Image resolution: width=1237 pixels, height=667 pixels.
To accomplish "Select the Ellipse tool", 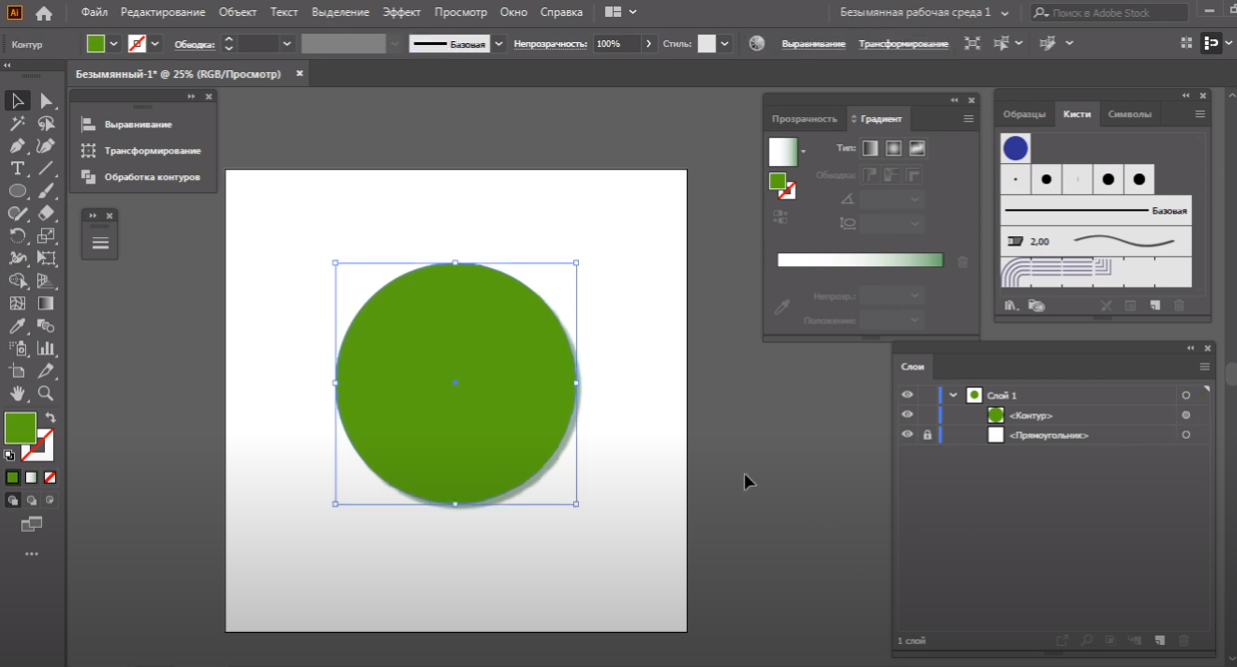I will click(17, 191).
